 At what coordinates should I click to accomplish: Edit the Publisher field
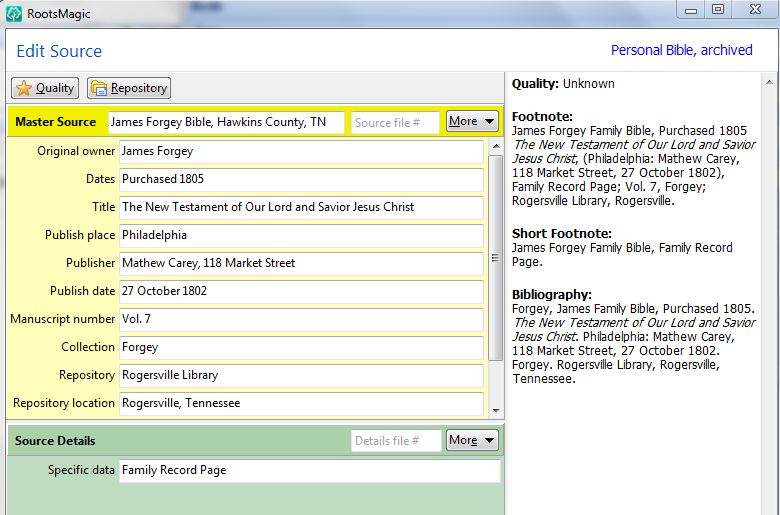click(x=301, y=263)
